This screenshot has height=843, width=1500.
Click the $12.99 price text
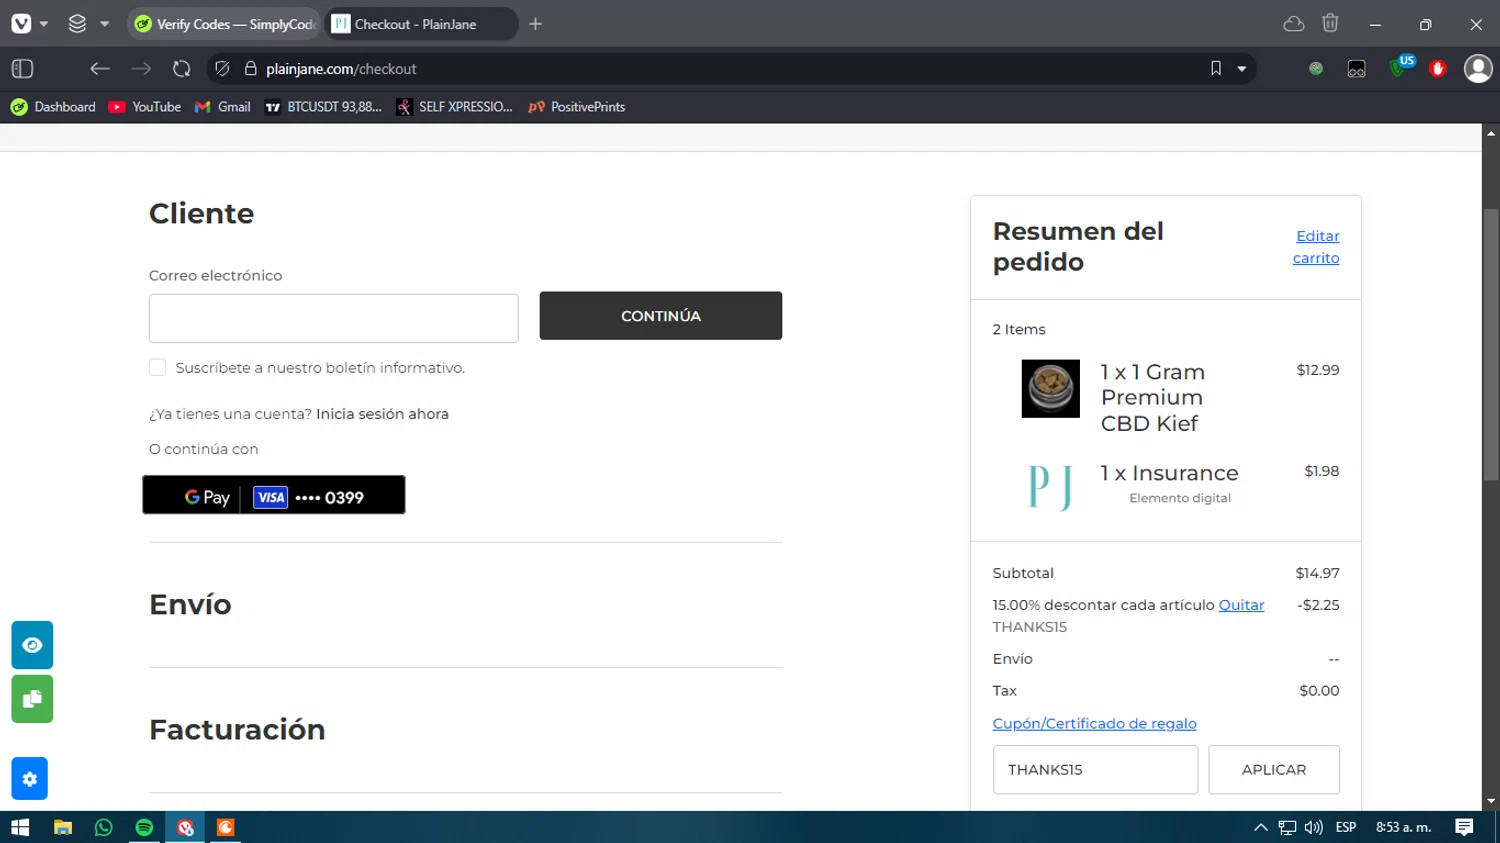pos(1318,370)
